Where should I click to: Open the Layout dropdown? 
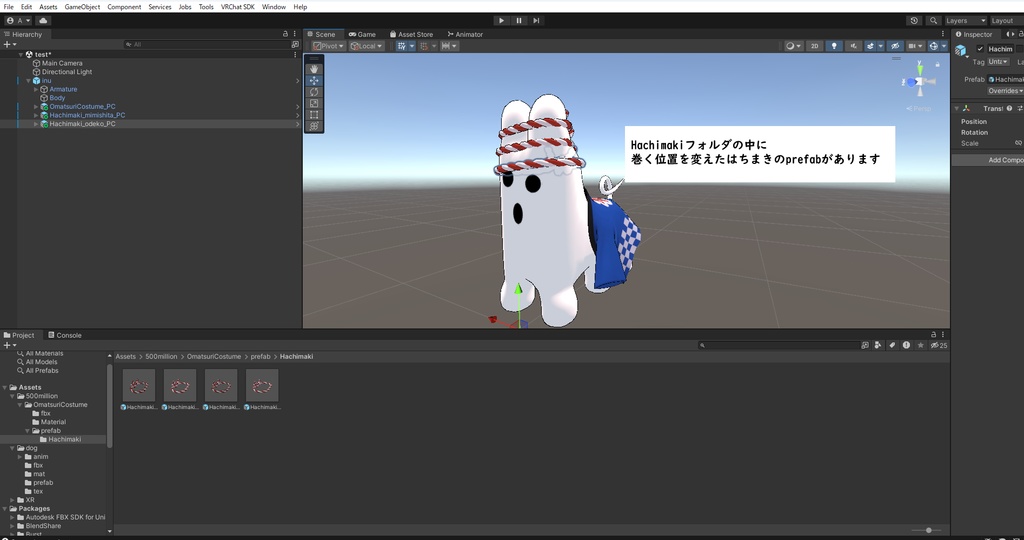tap(1006, 20)
